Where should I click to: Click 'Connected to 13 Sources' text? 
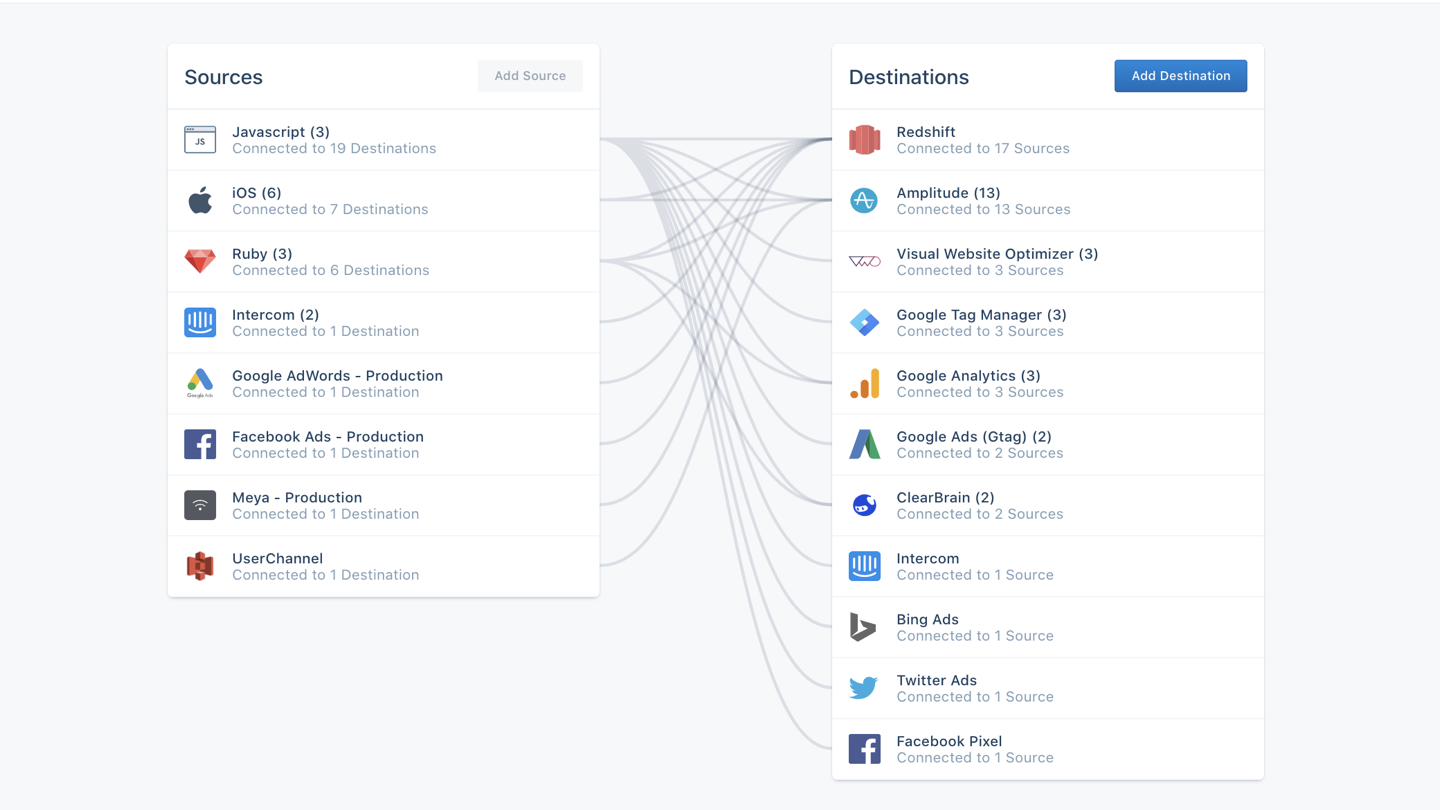click(984, 210)
